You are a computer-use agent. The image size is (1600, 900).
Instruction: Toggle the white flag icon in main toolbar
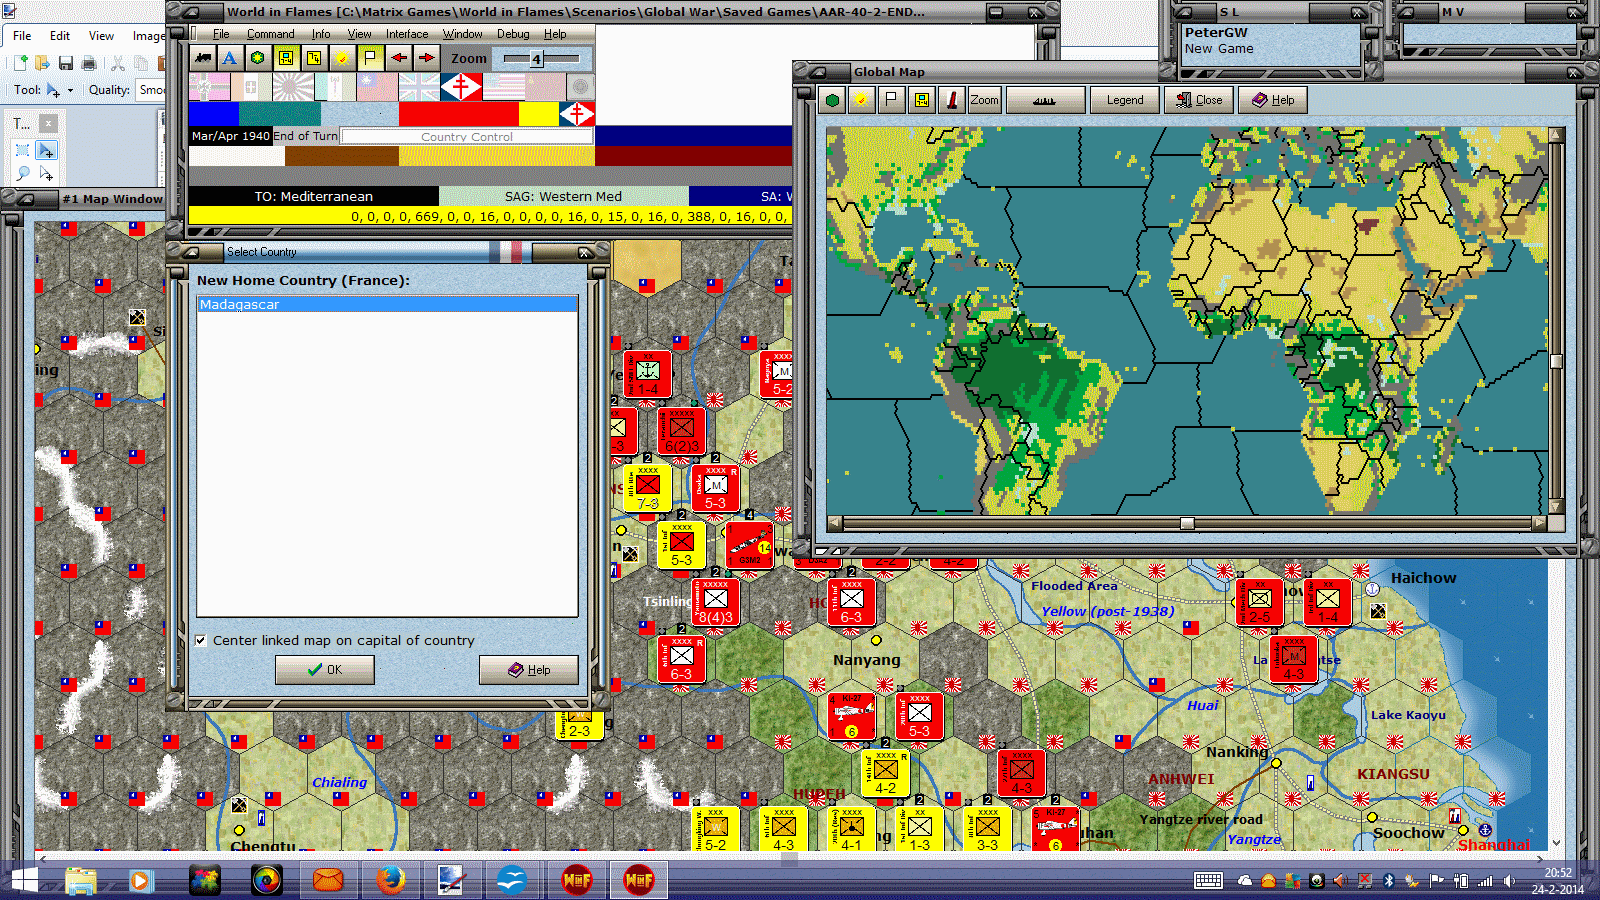(370, 58)
